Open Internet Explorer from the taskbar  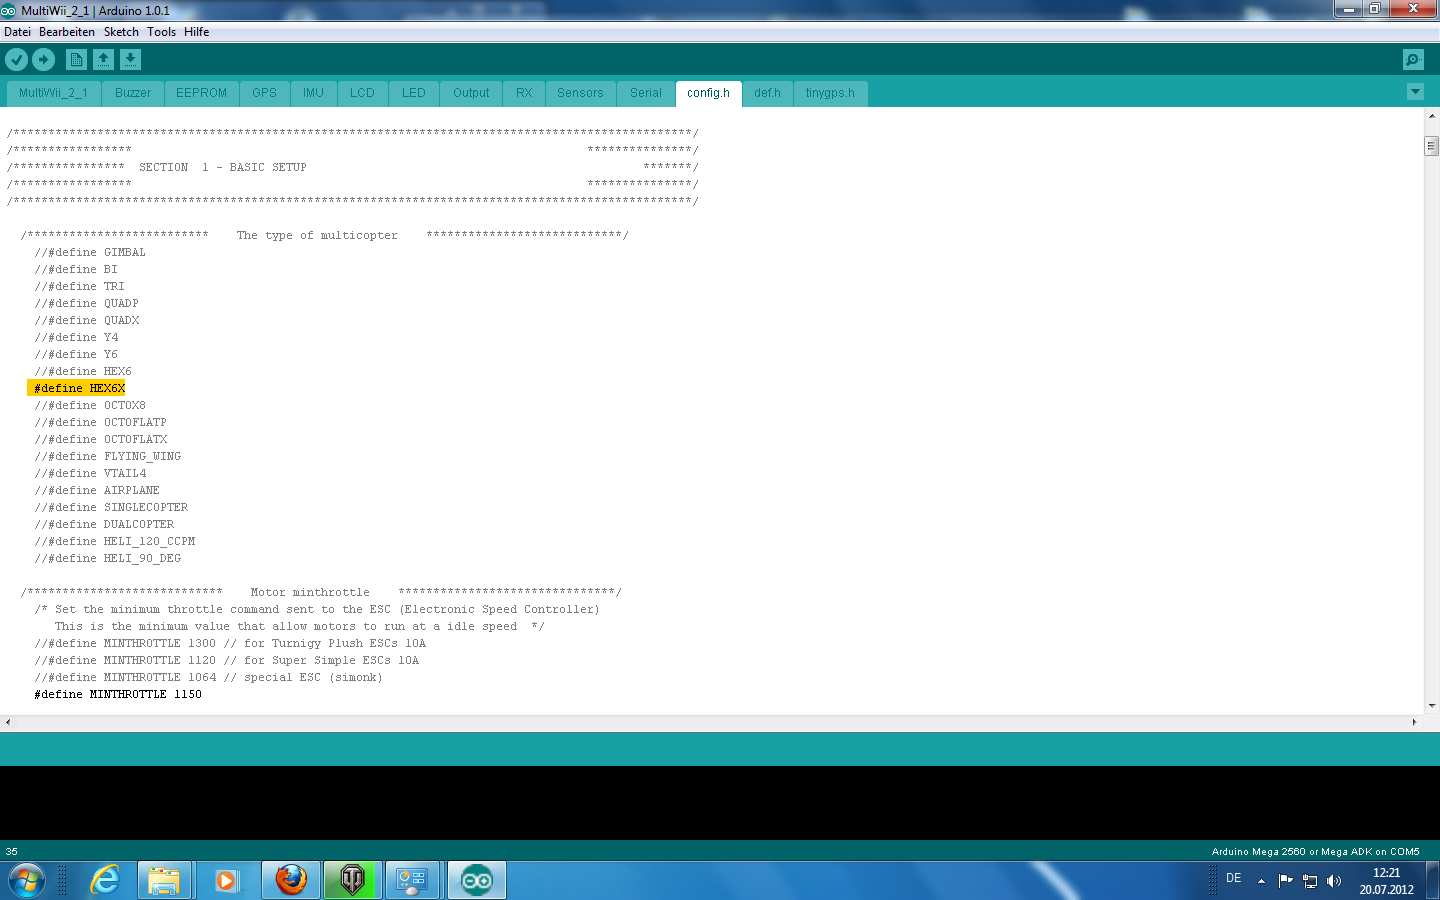coord(103,880)
